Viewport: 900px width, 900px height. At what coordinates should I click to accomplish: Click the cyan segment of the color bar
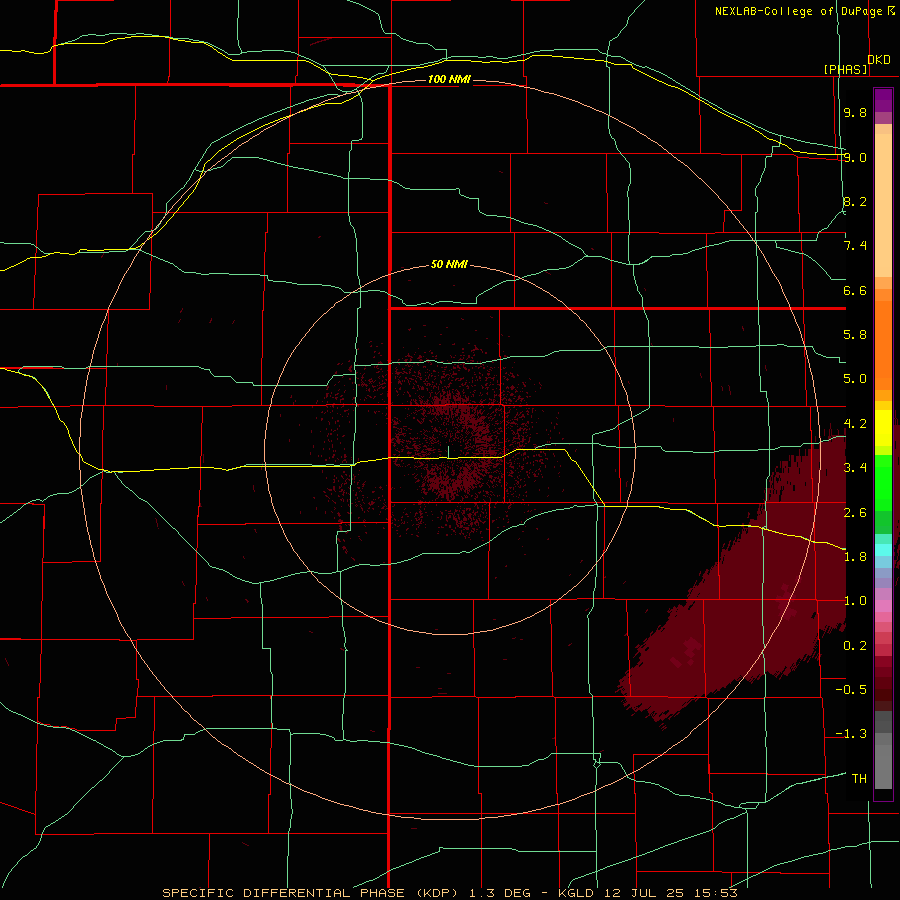coord(883,550)
